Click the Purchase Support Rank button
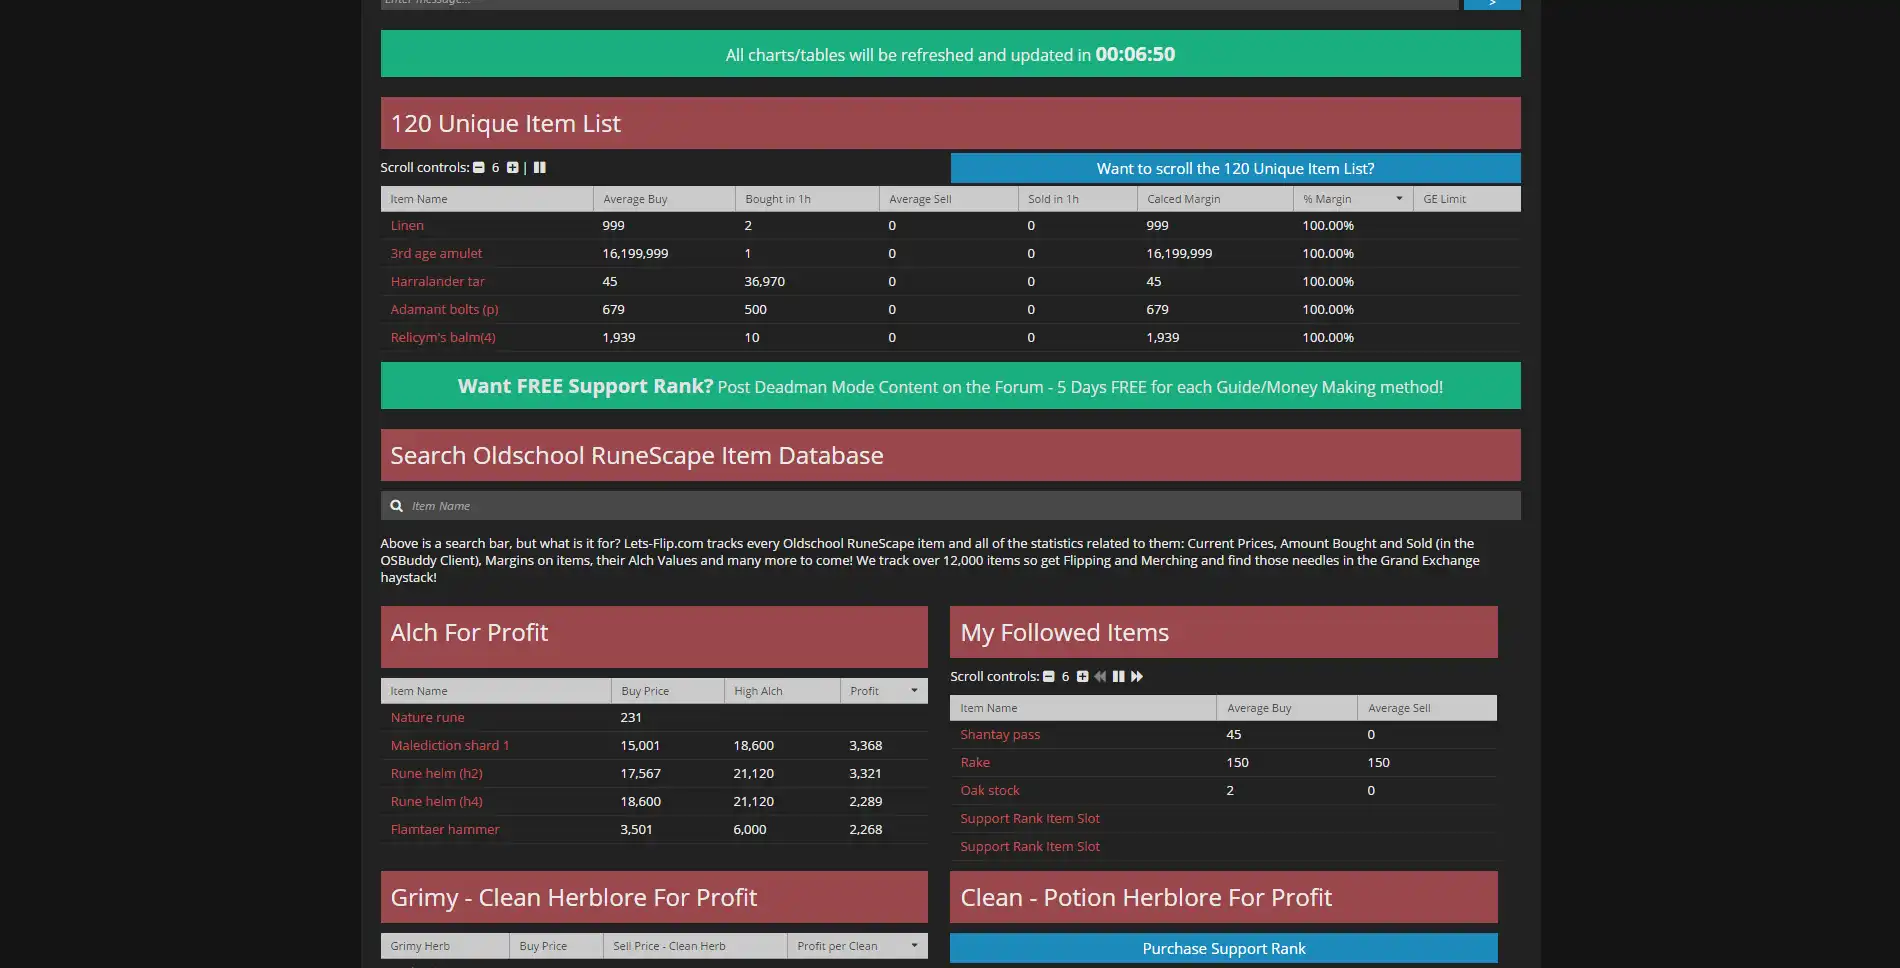Screen dimensions: 1900x968 [x=1223, y=948]
